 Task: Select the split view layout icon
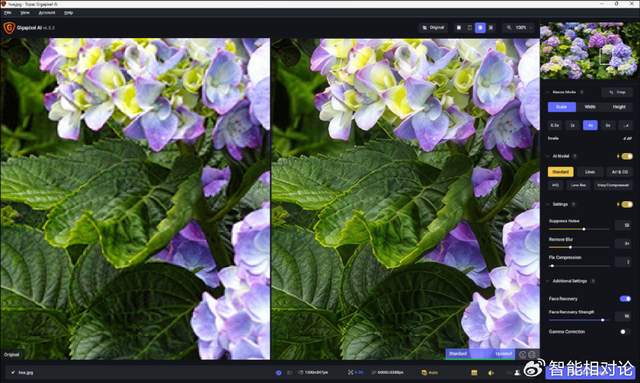[469, 28]
